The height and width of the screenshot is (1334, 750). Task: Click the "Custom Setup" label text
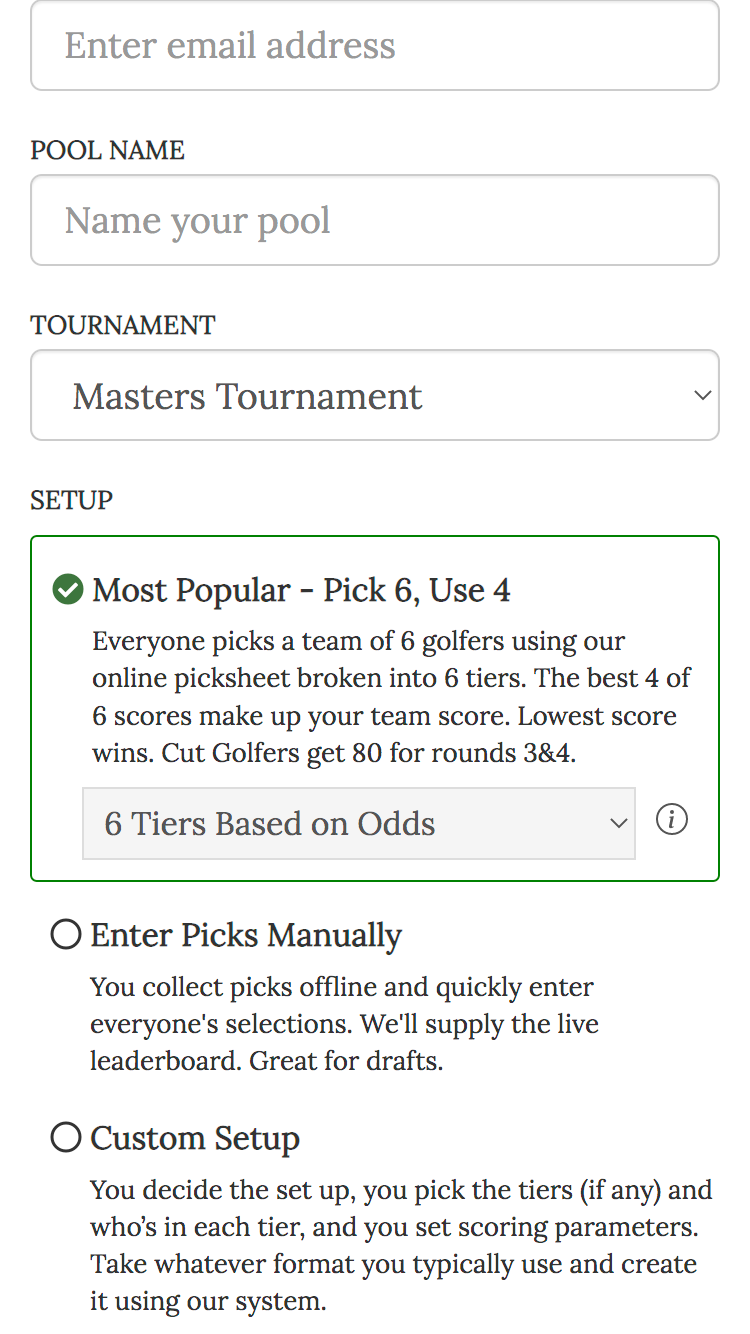pyautogui.click(x=195, y=1138)
